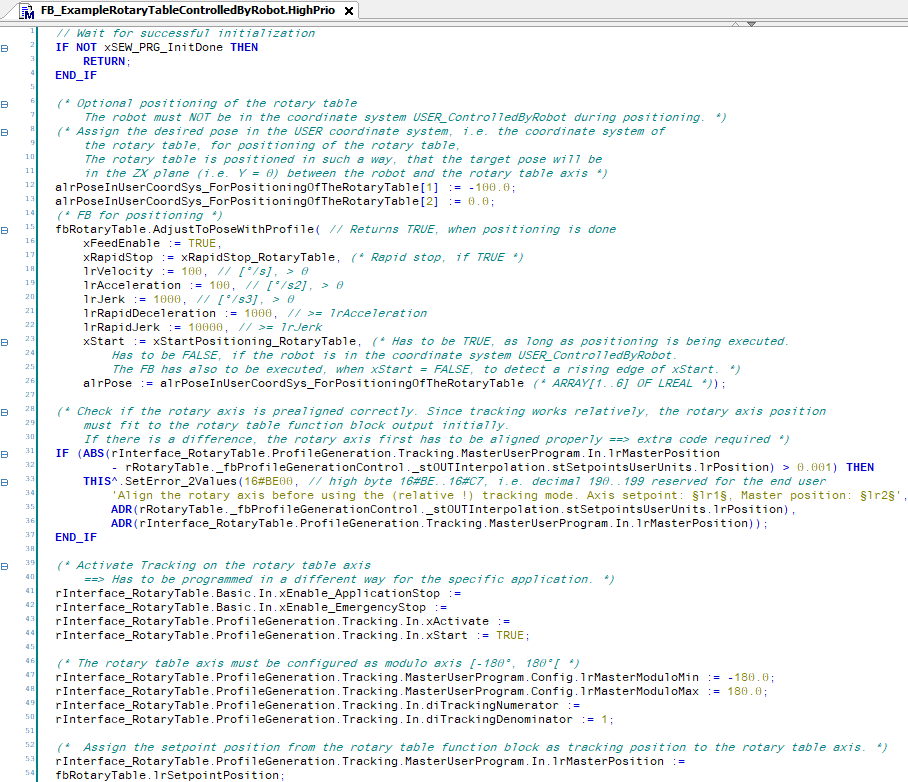908x782 pixels.
Task: Collapse the fbRotaryTable.AdjustToPoseWithProfile call
Action: (6, 229)
